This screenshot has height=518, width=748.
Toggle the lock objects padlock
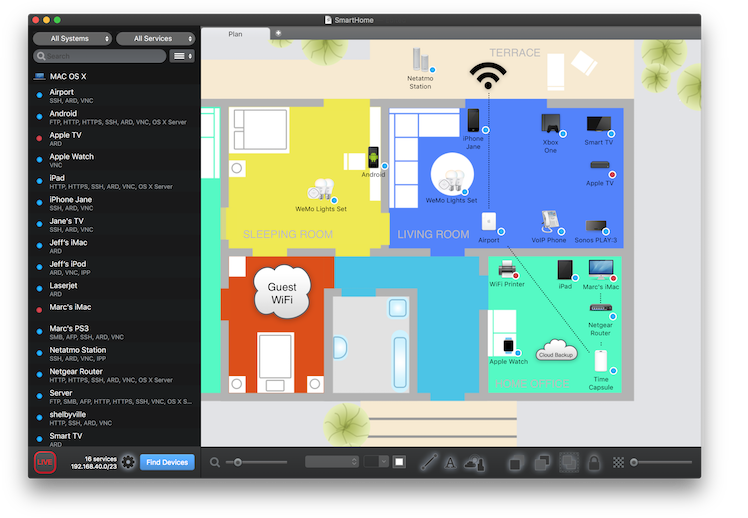(x=594, y=462)
